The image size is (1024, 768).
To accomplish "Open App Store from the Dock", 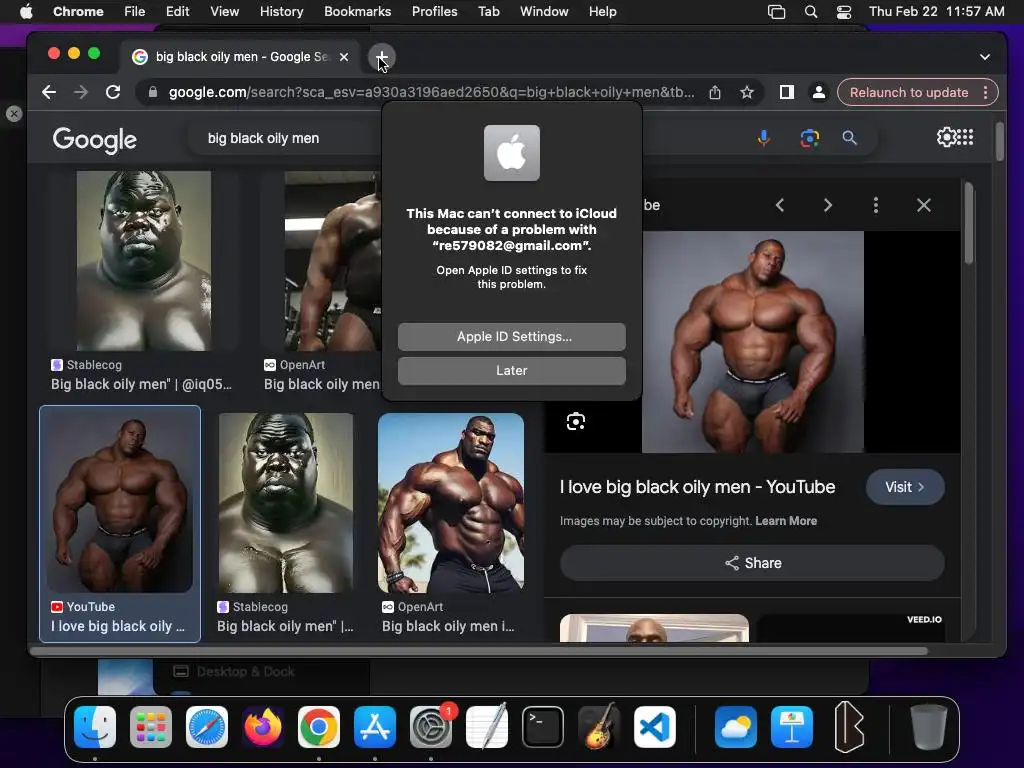I will coord(375,727).
